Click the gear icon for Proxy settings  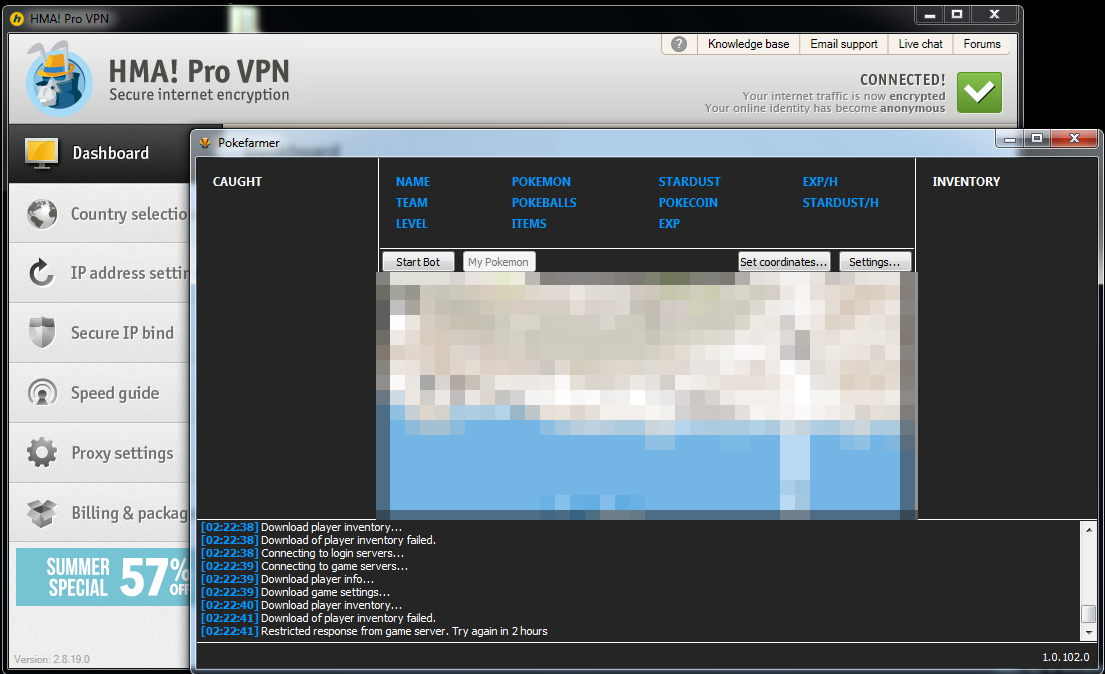coord(42,453)
